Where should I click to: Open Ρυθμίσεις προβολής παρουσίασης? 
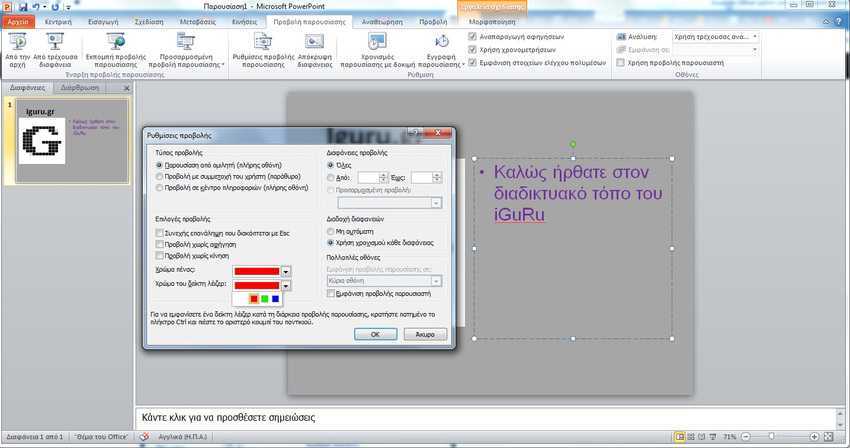click(x=263, y=50)
